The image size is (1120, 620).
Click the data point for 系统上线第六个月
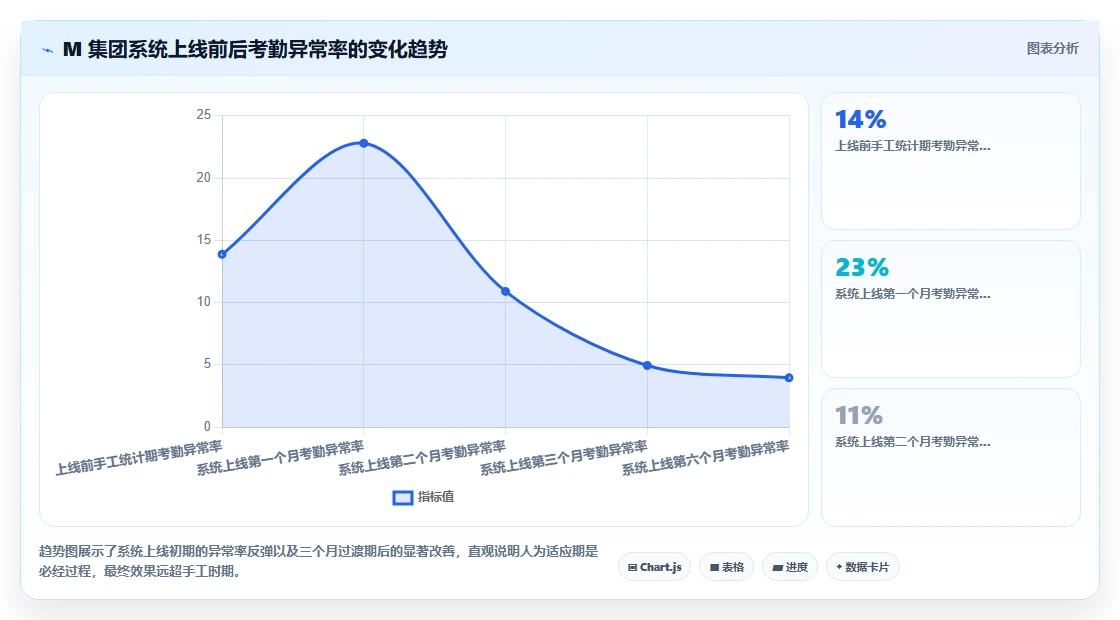[789, 378]
